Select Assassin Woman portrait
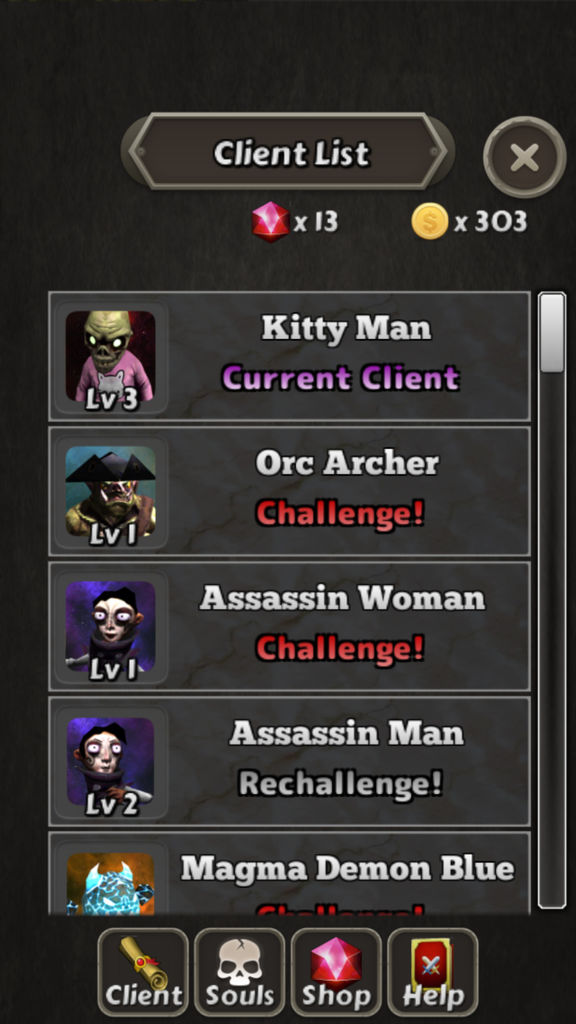 click(110, 627)
